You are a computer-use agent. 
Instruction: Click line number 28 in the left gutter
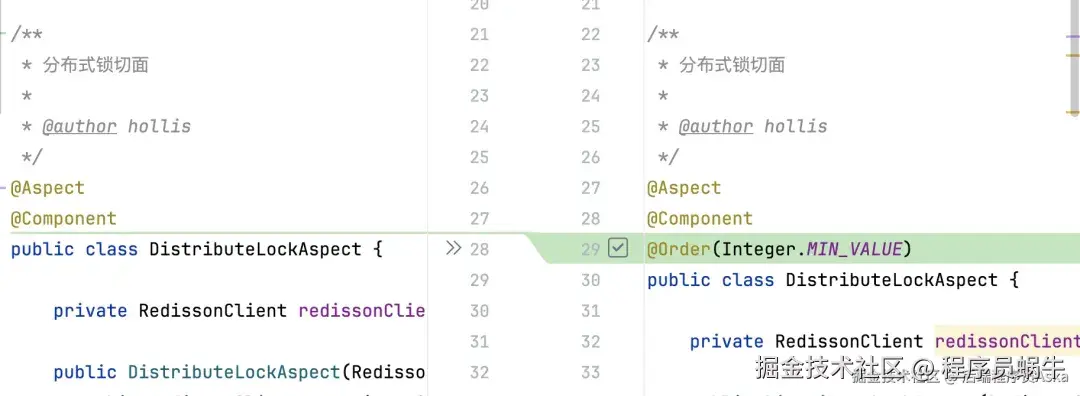point(479,249)
